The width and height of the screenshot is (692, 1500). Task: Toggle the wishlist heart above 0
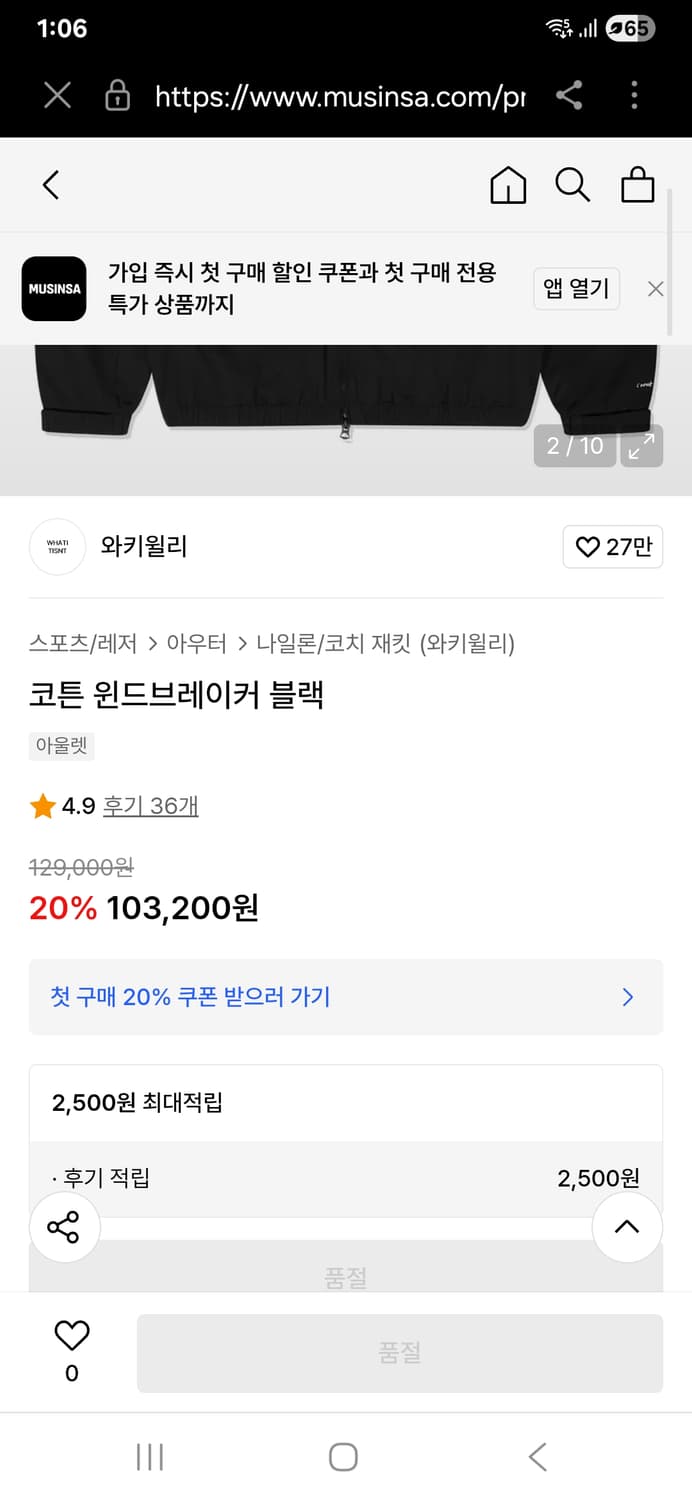tap(70, 1334)
